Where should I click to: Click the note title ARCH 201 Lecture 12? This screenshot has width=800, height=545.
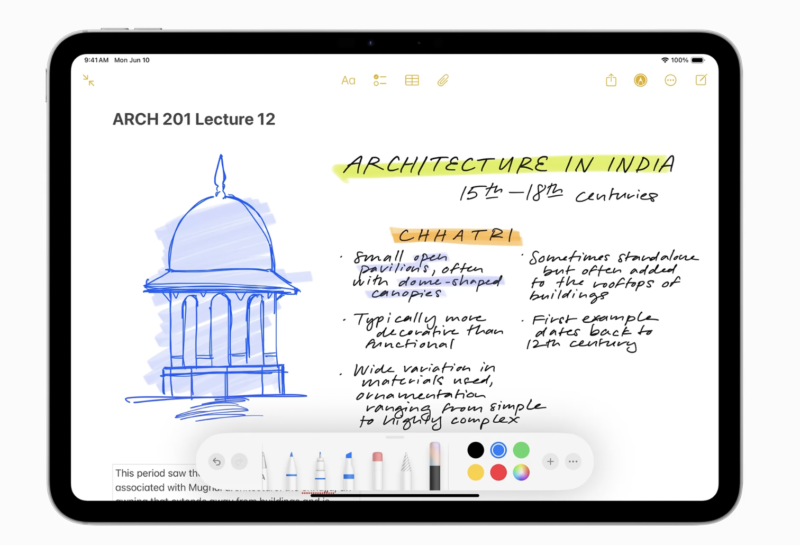[x=194, y=120]
